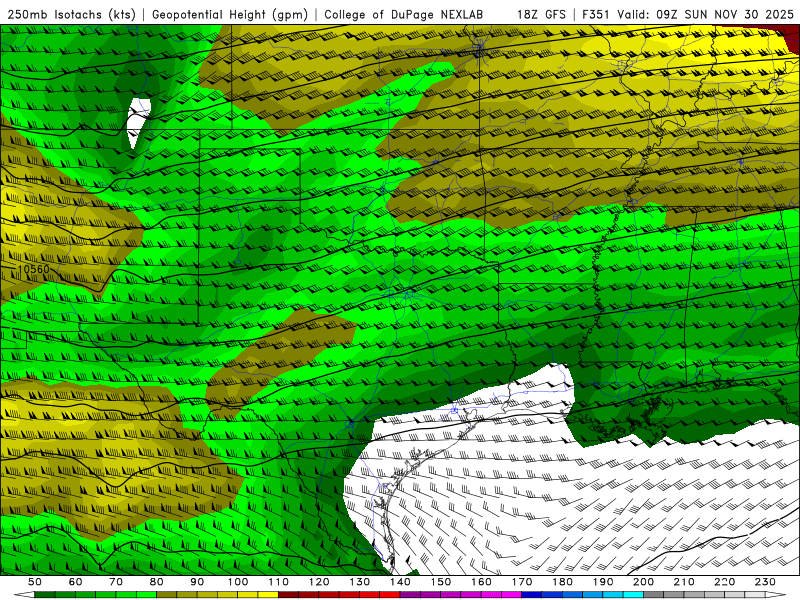Click the "110" label on the color scale

pyautogui.click(x=279, y=582)
